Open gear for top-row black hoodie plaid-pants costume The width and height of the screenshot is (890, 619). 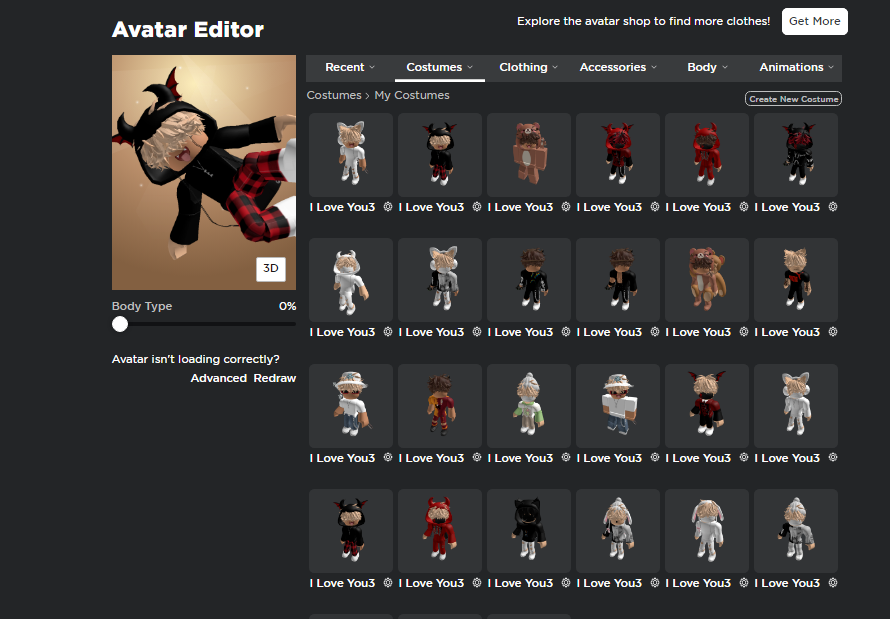pos(477,207)
